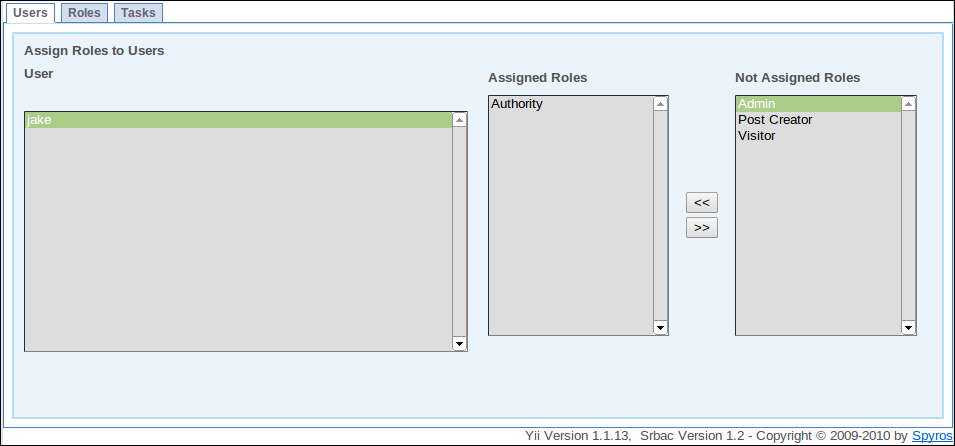
Task: Click down arrow of Not Assigned Roles scrollbar
Action: (x=908, y=328)
